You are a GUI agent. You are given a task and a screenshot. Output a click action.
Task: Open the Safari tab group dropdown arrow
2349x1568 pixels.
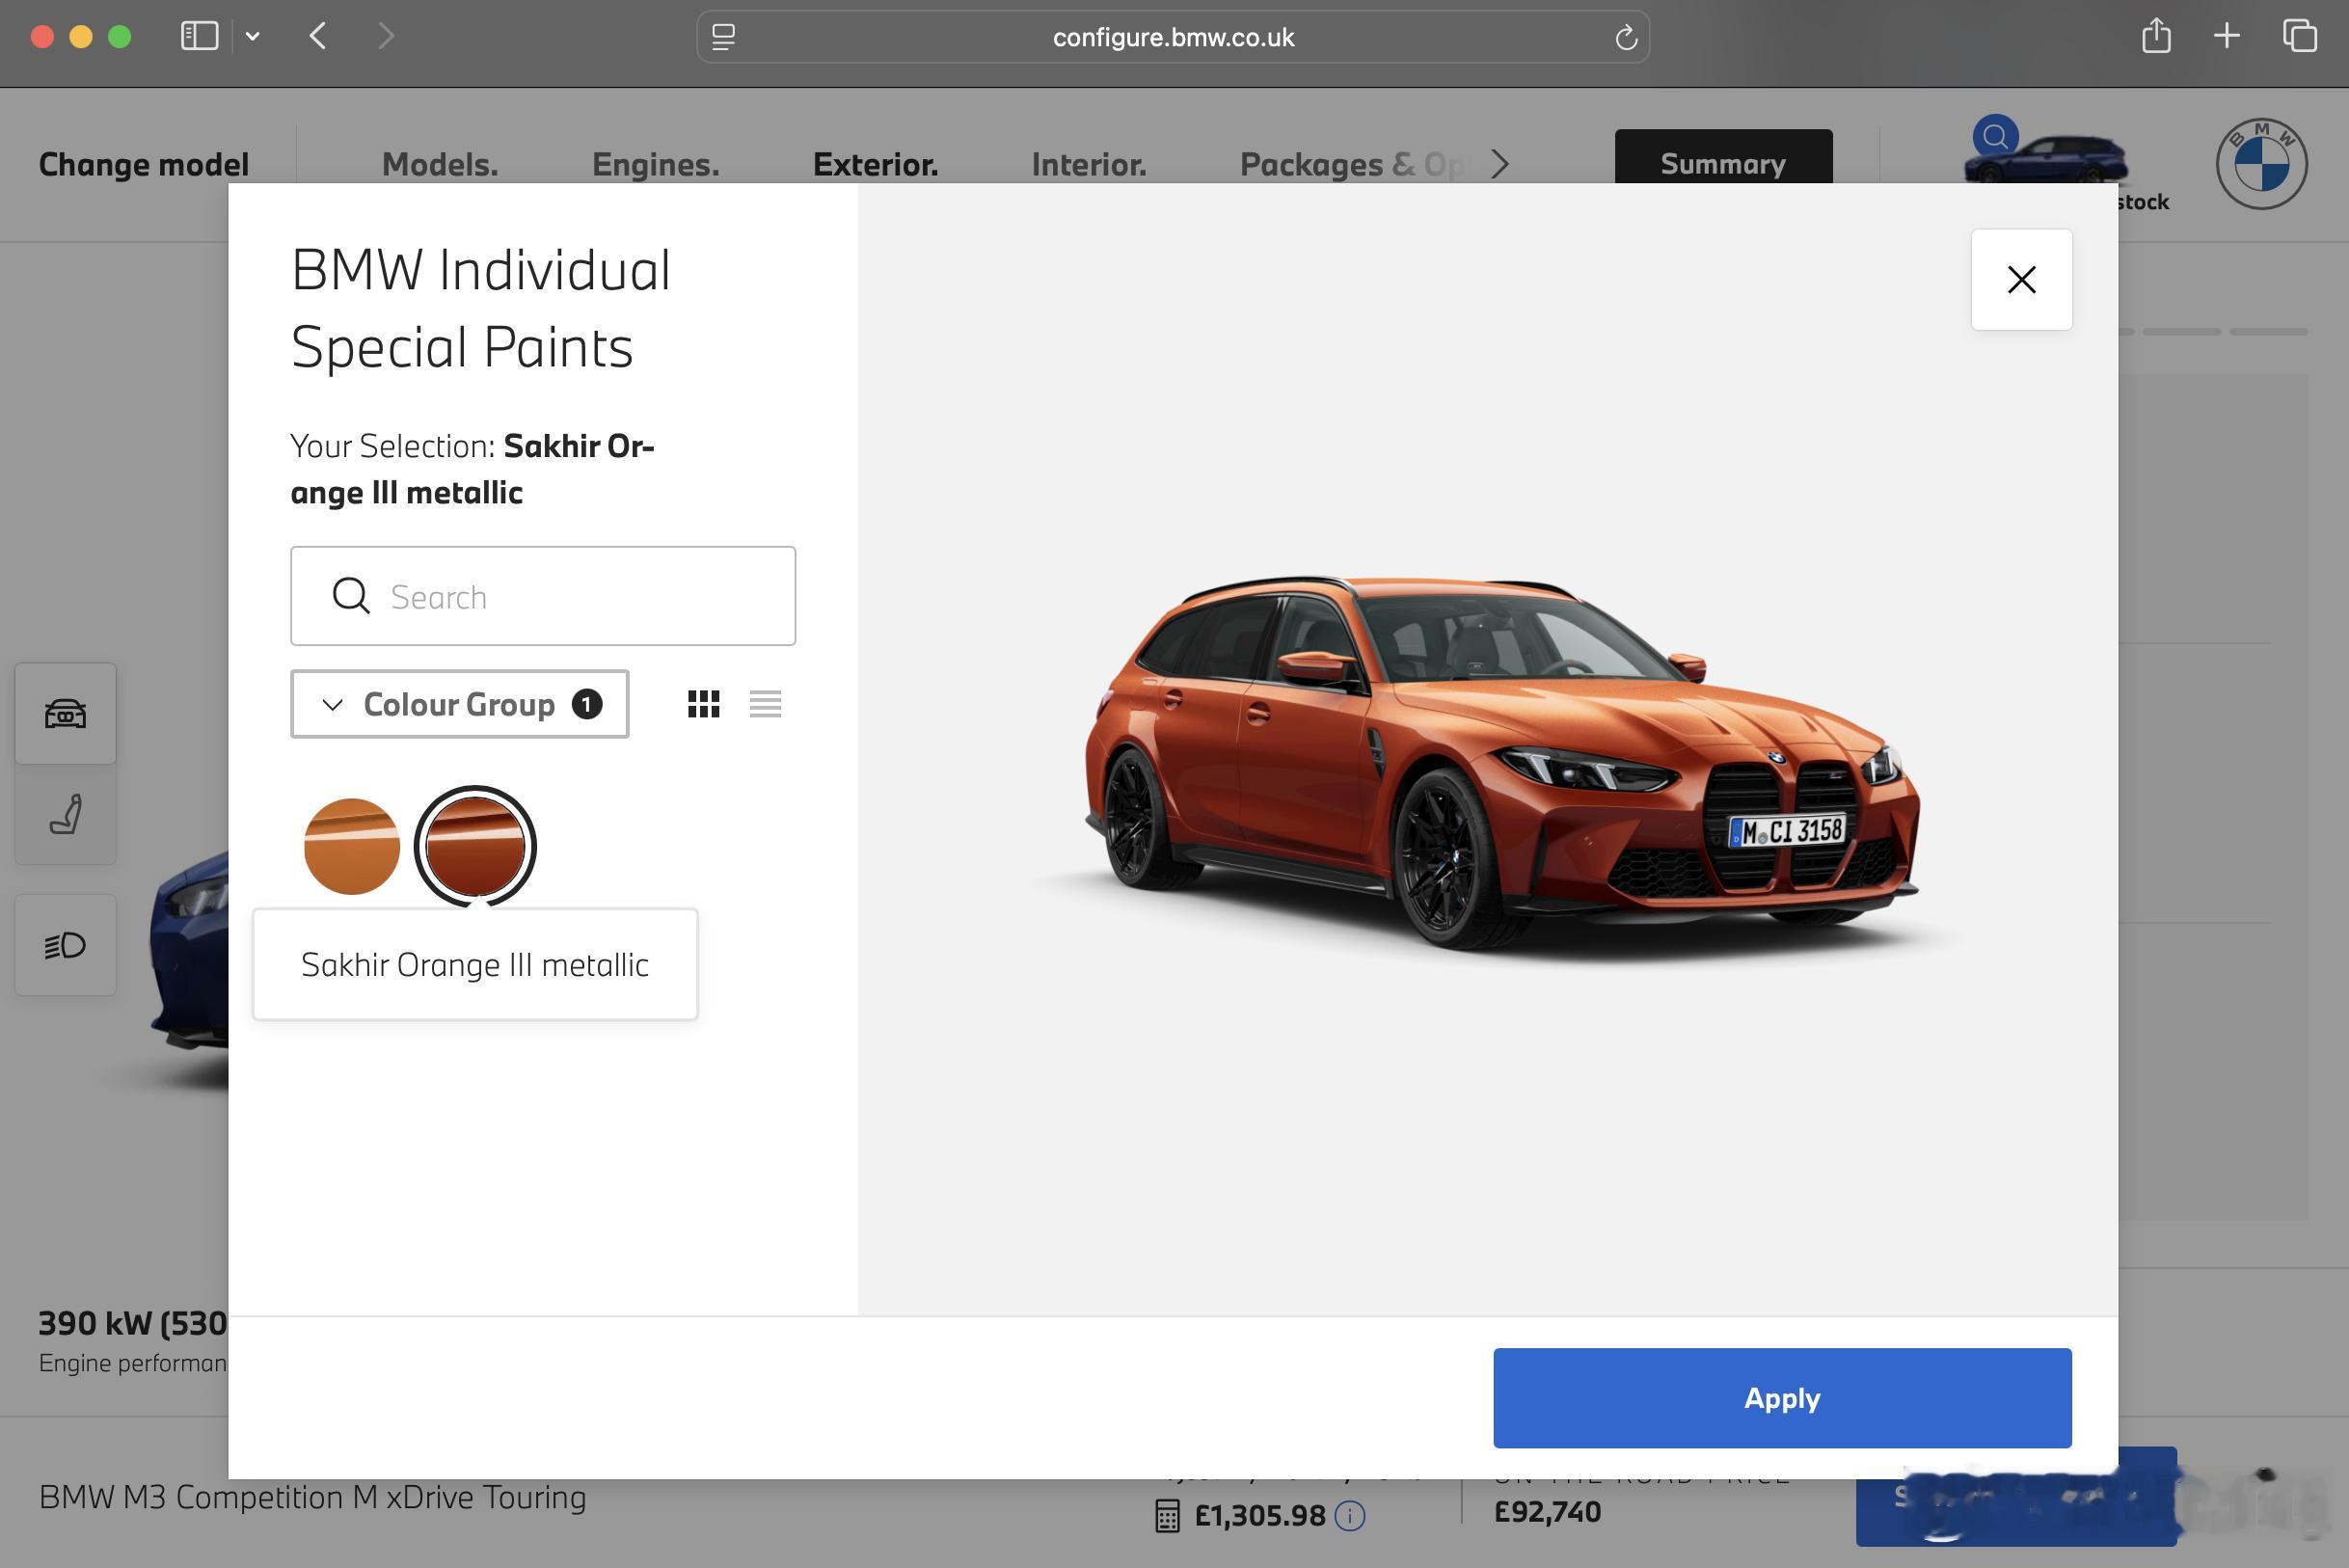[x=253, y=37]
